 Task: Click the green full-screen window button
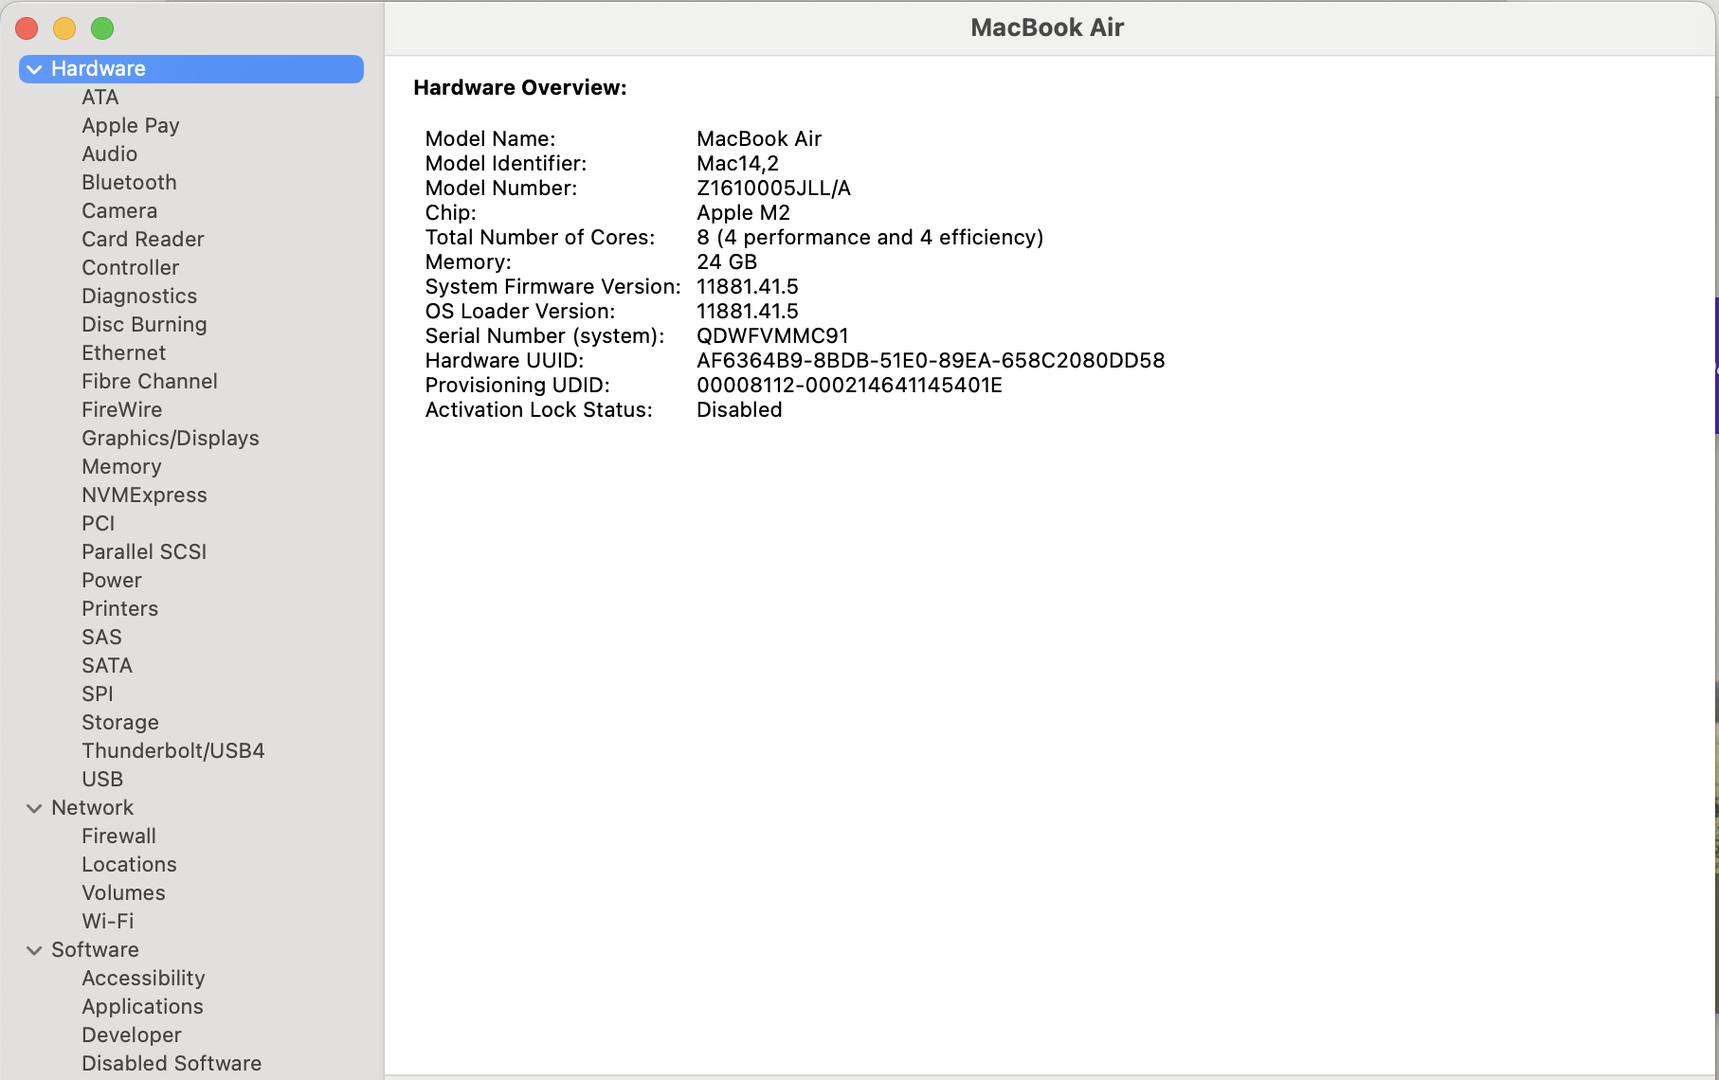pos(102,28)
